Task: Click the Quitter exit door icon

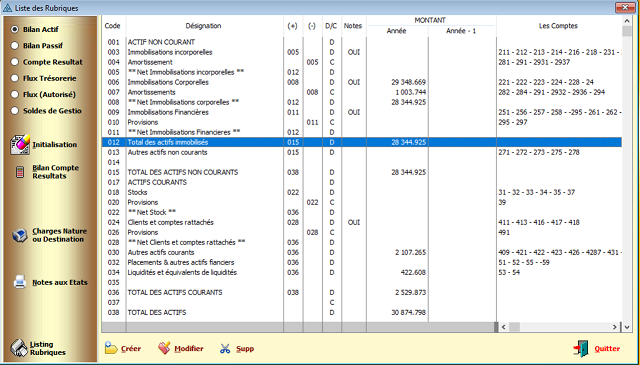Action: point(581,349)
